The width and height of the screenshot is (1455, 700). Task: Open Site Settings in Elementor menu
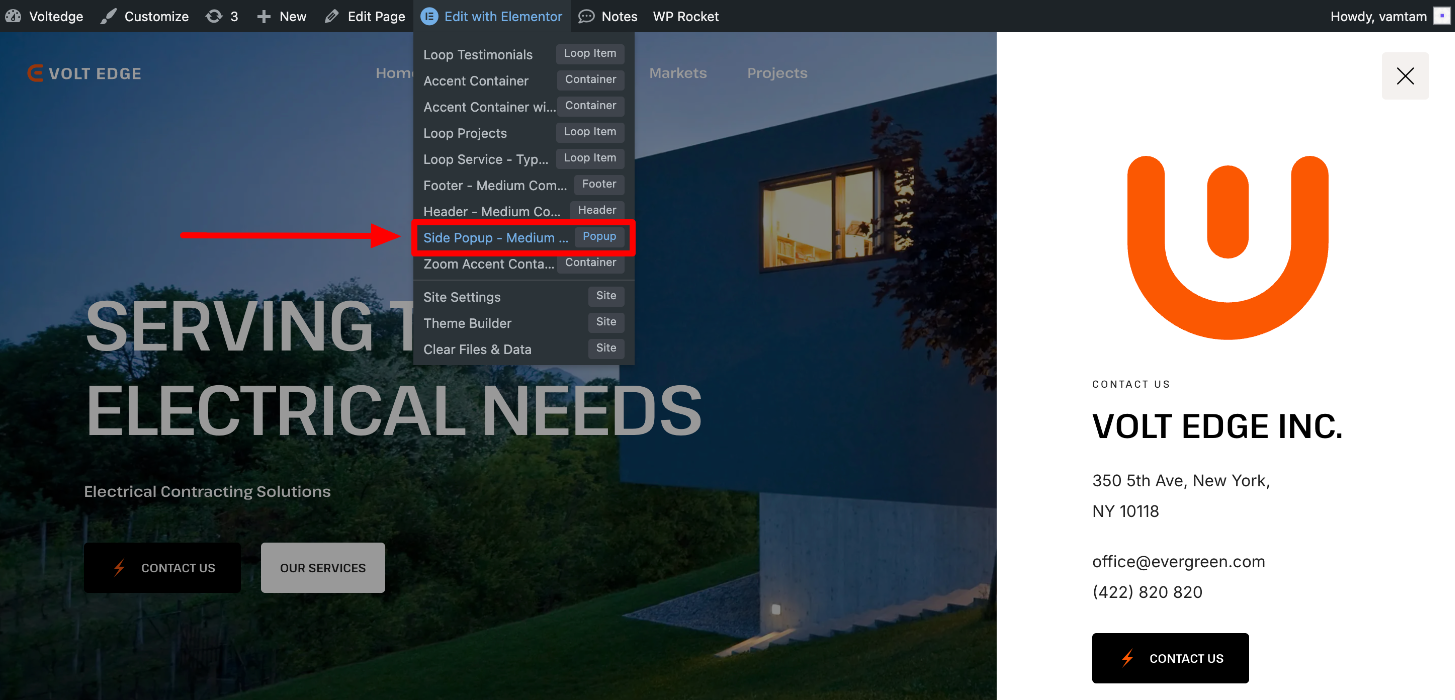coord(523,296)
